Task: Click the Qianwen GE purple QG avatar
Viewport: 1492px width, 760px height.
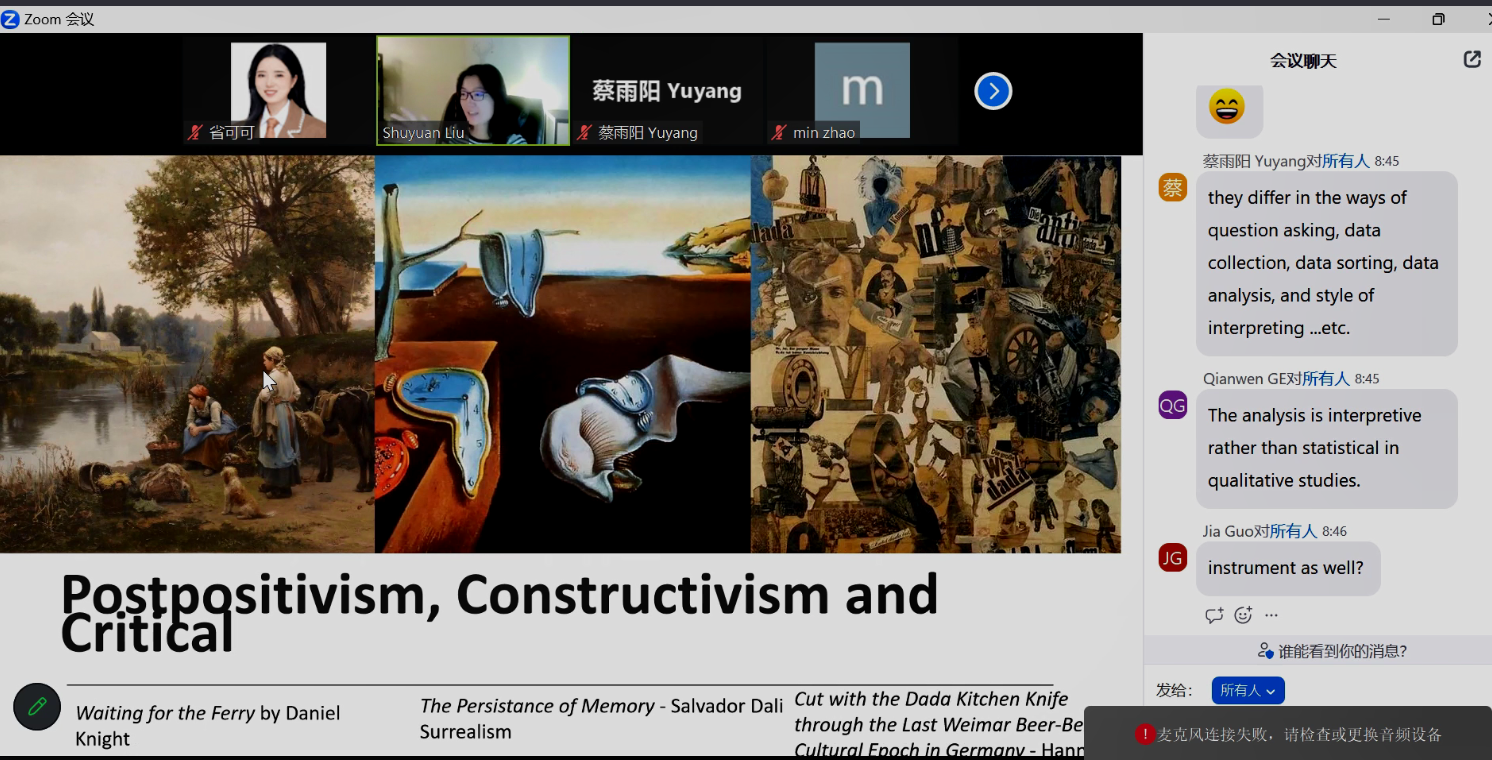Action: [x=1173, y=405]
